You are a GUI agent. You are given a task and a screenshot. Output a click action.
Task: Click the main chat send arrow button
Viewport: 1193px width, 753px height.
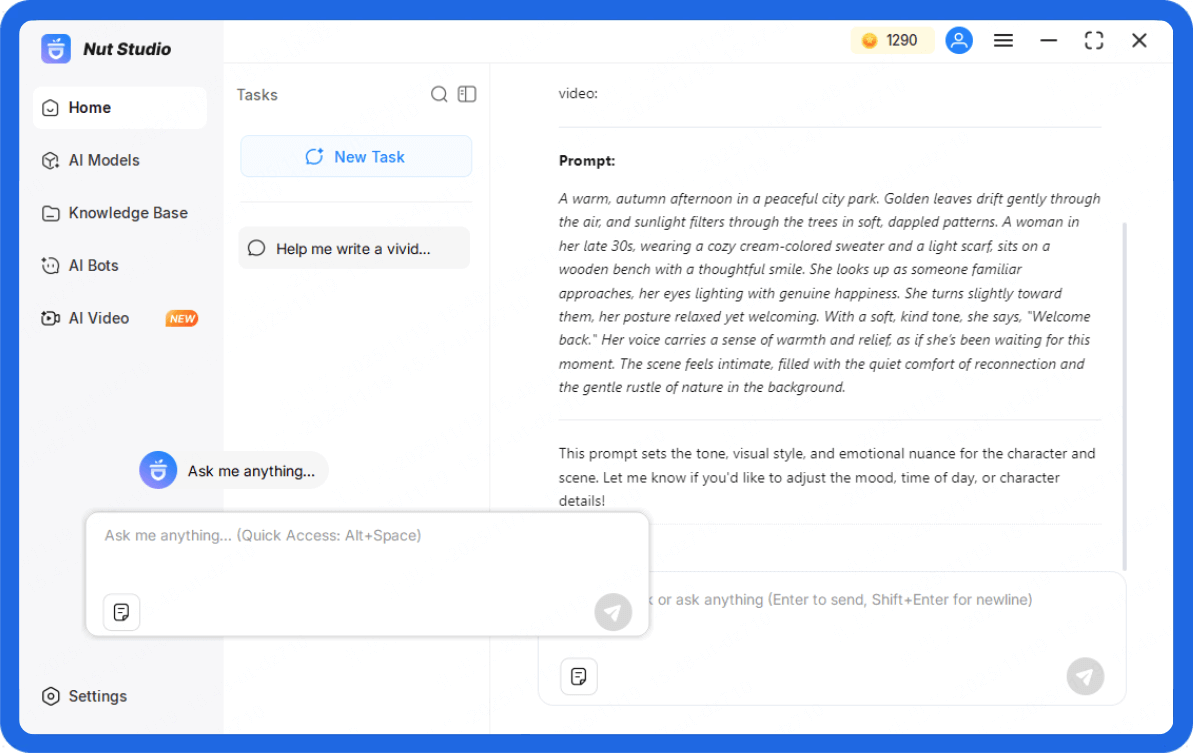coord(1085,677)
